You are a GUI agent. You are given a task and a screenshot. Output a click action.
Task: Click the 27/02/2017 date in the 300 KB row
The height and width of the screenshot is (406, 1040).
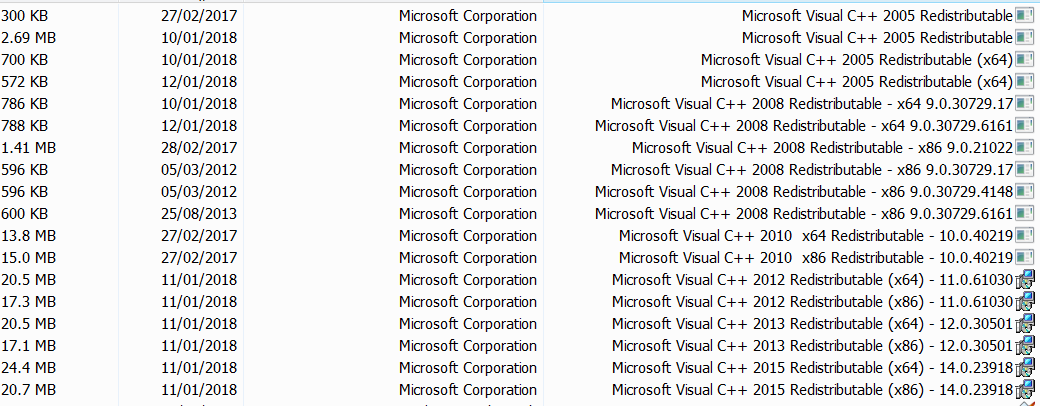(199, 16)
